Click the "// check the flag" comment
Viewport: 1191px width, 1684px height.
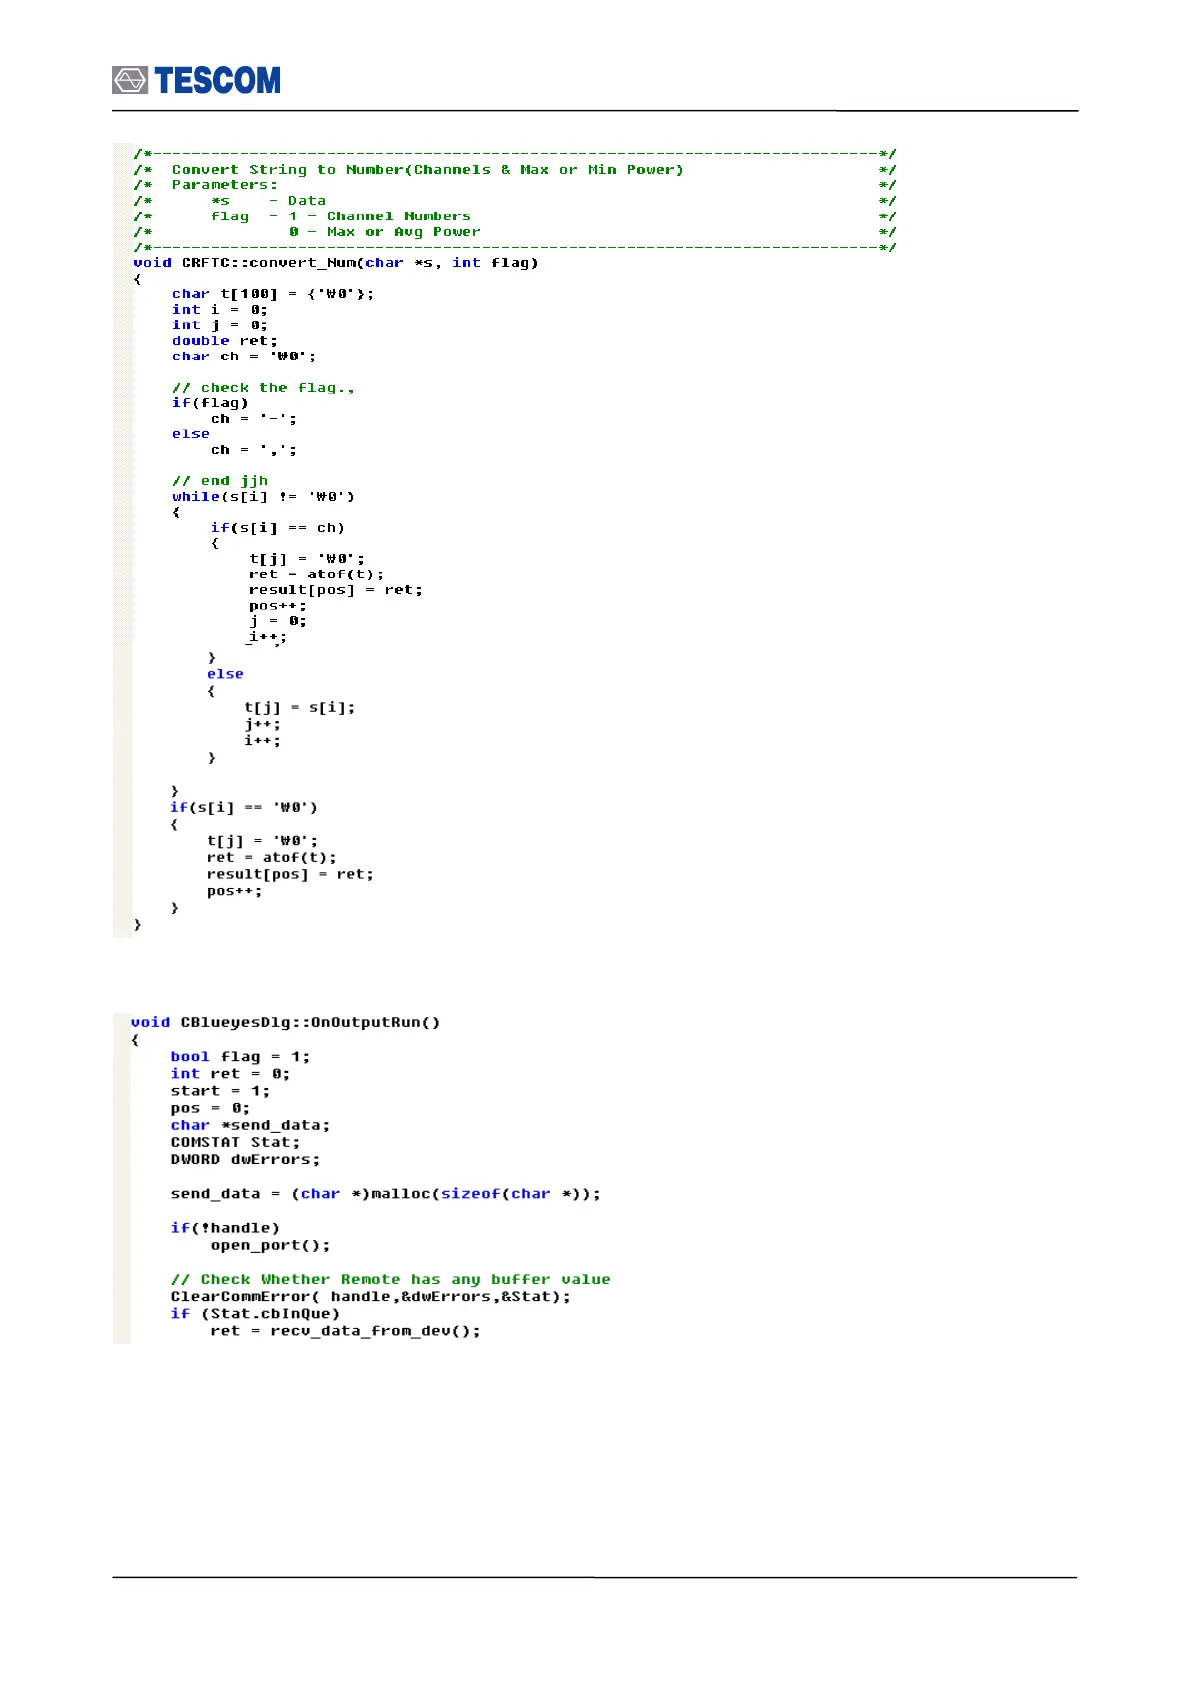click(x=263, y=388)
